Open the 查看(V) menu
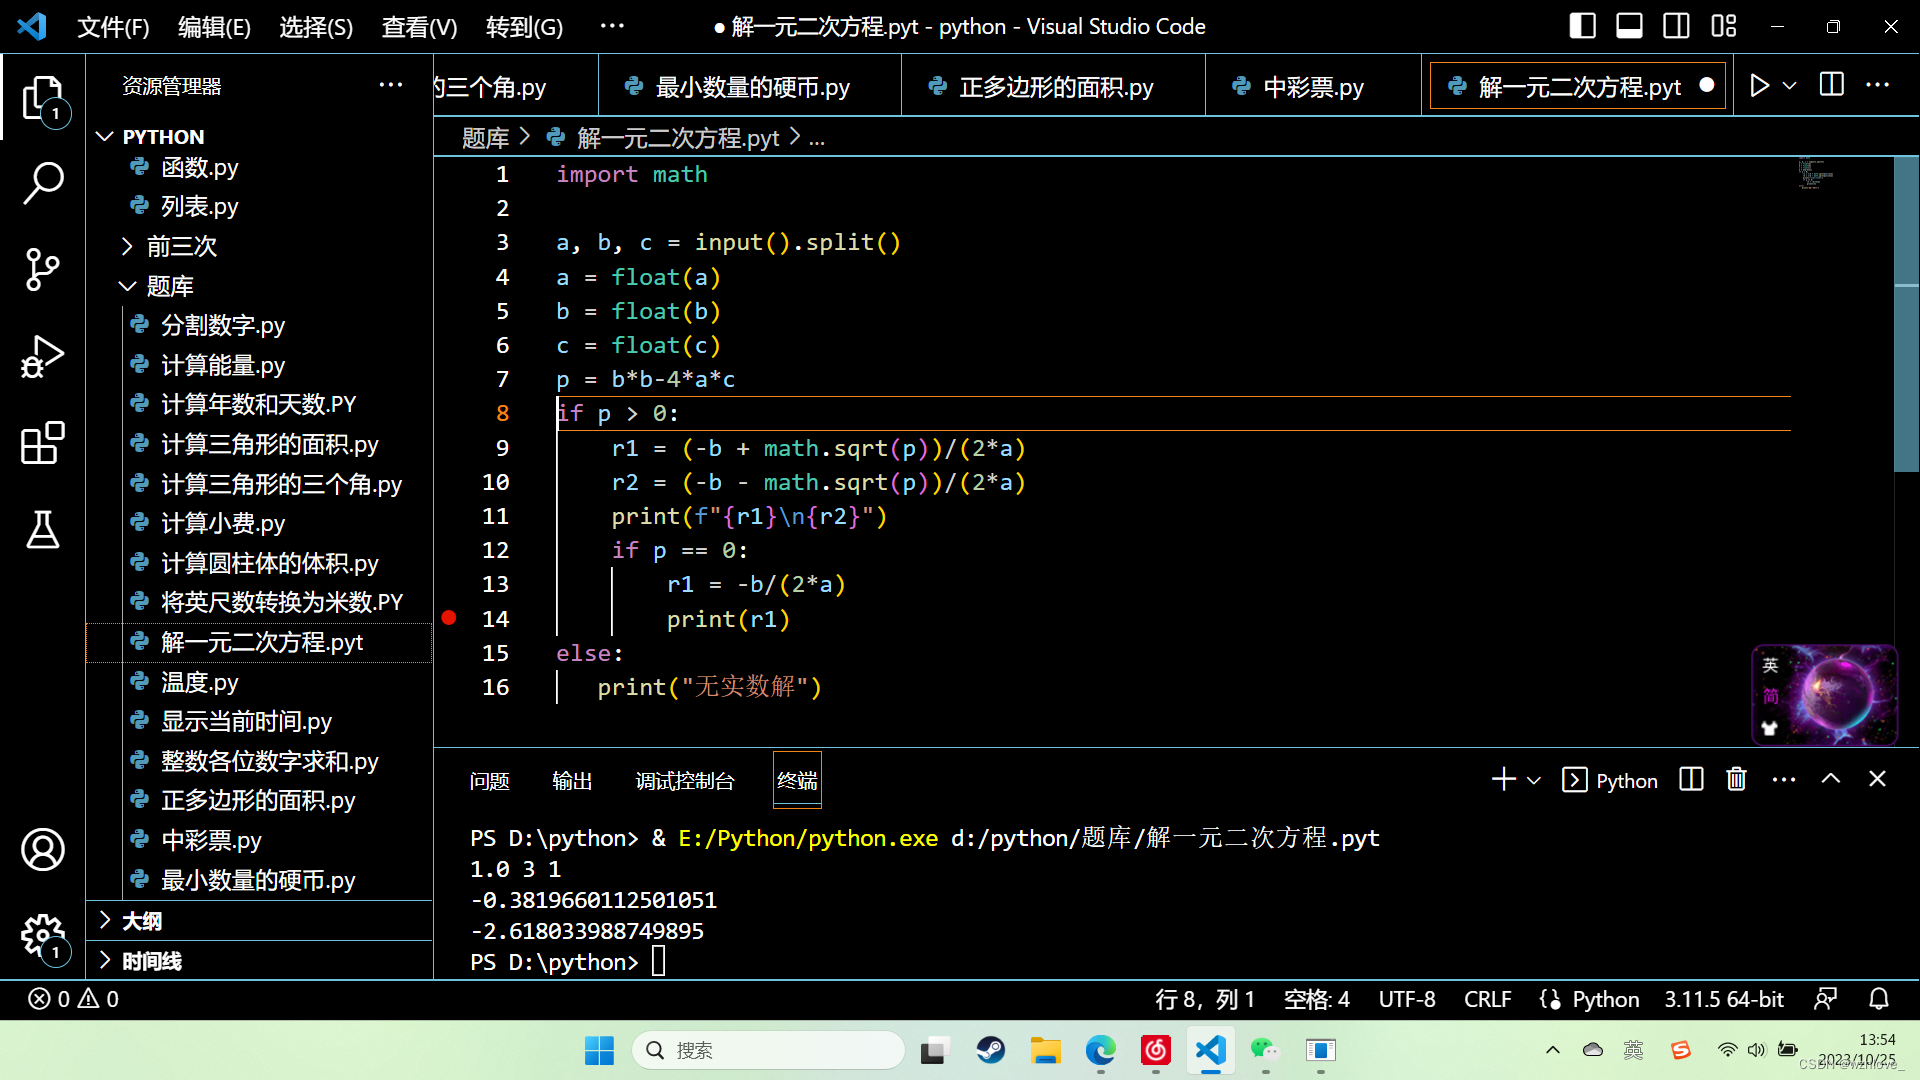The height and width of the screenshot is (1080, 1920). point(419,27)
